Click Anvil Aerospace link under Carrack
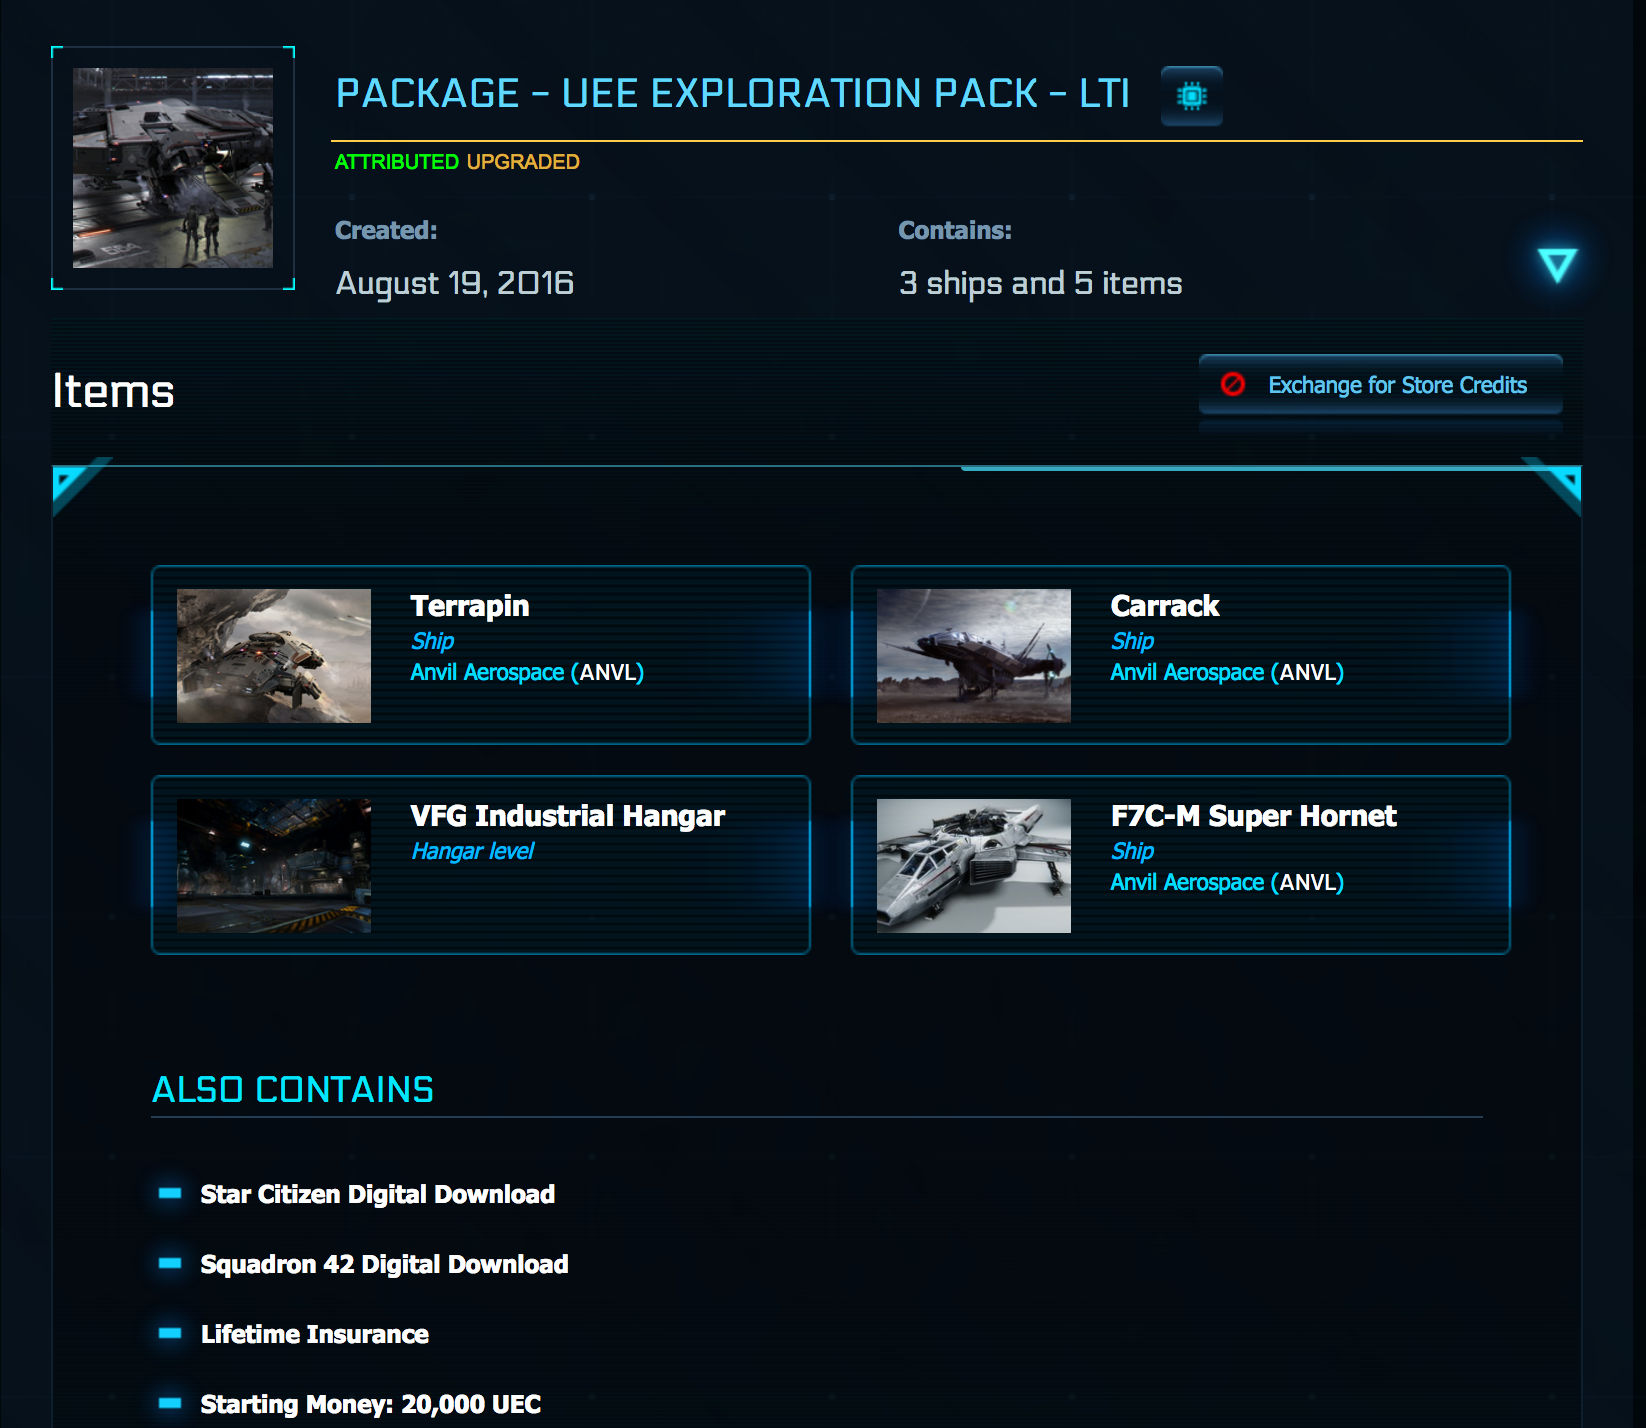Screen dimensions: 1646x1428 tap(1227, 672)
